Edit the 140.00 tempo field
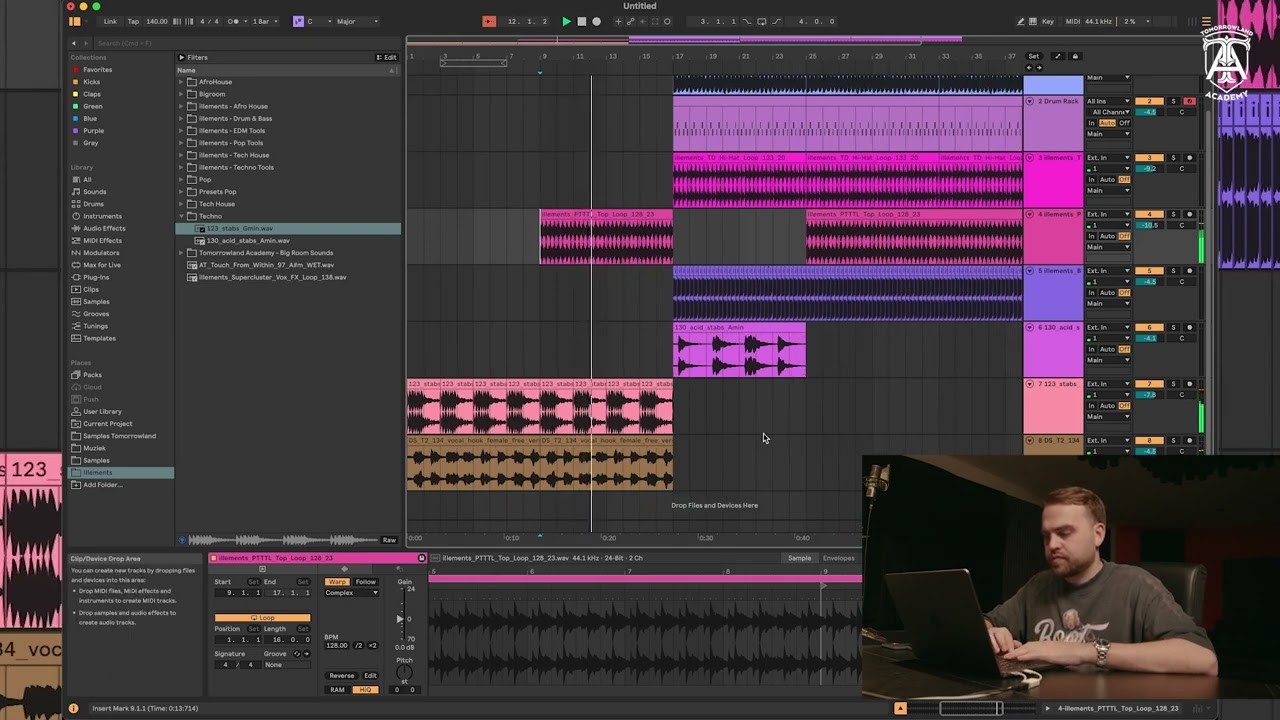This screenshot has height=720, width=1280. click(157, 21)
